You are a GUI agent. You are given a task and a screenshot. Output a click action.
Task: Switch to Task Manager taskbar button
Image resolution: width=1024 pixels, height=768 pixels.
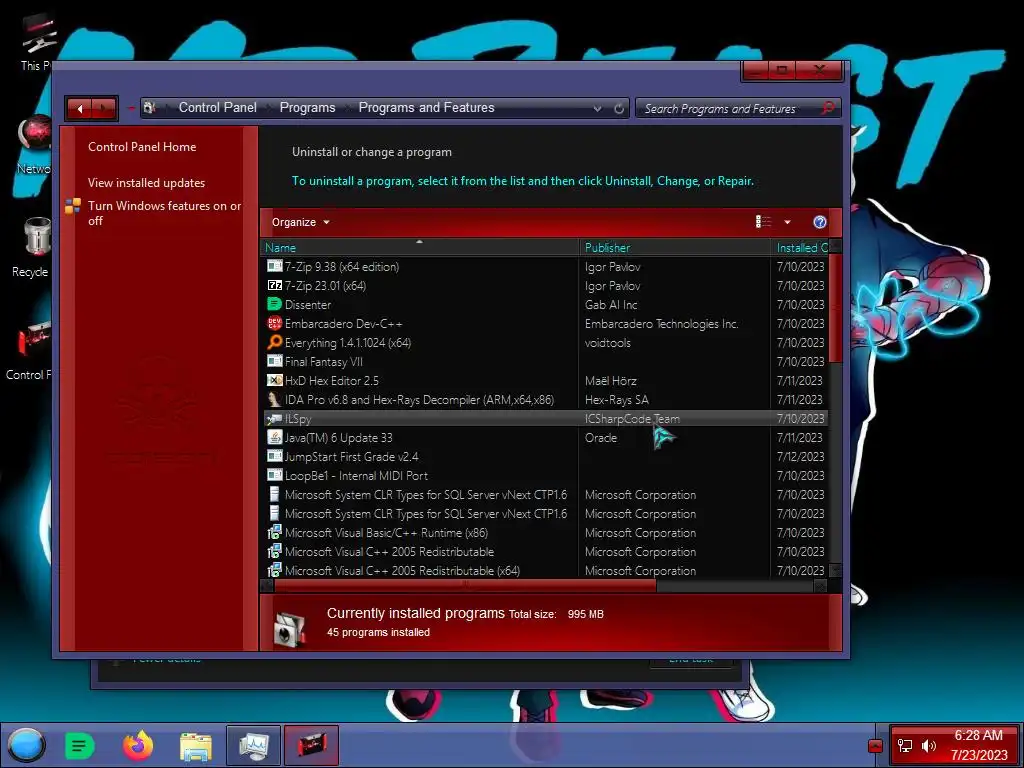253,746
